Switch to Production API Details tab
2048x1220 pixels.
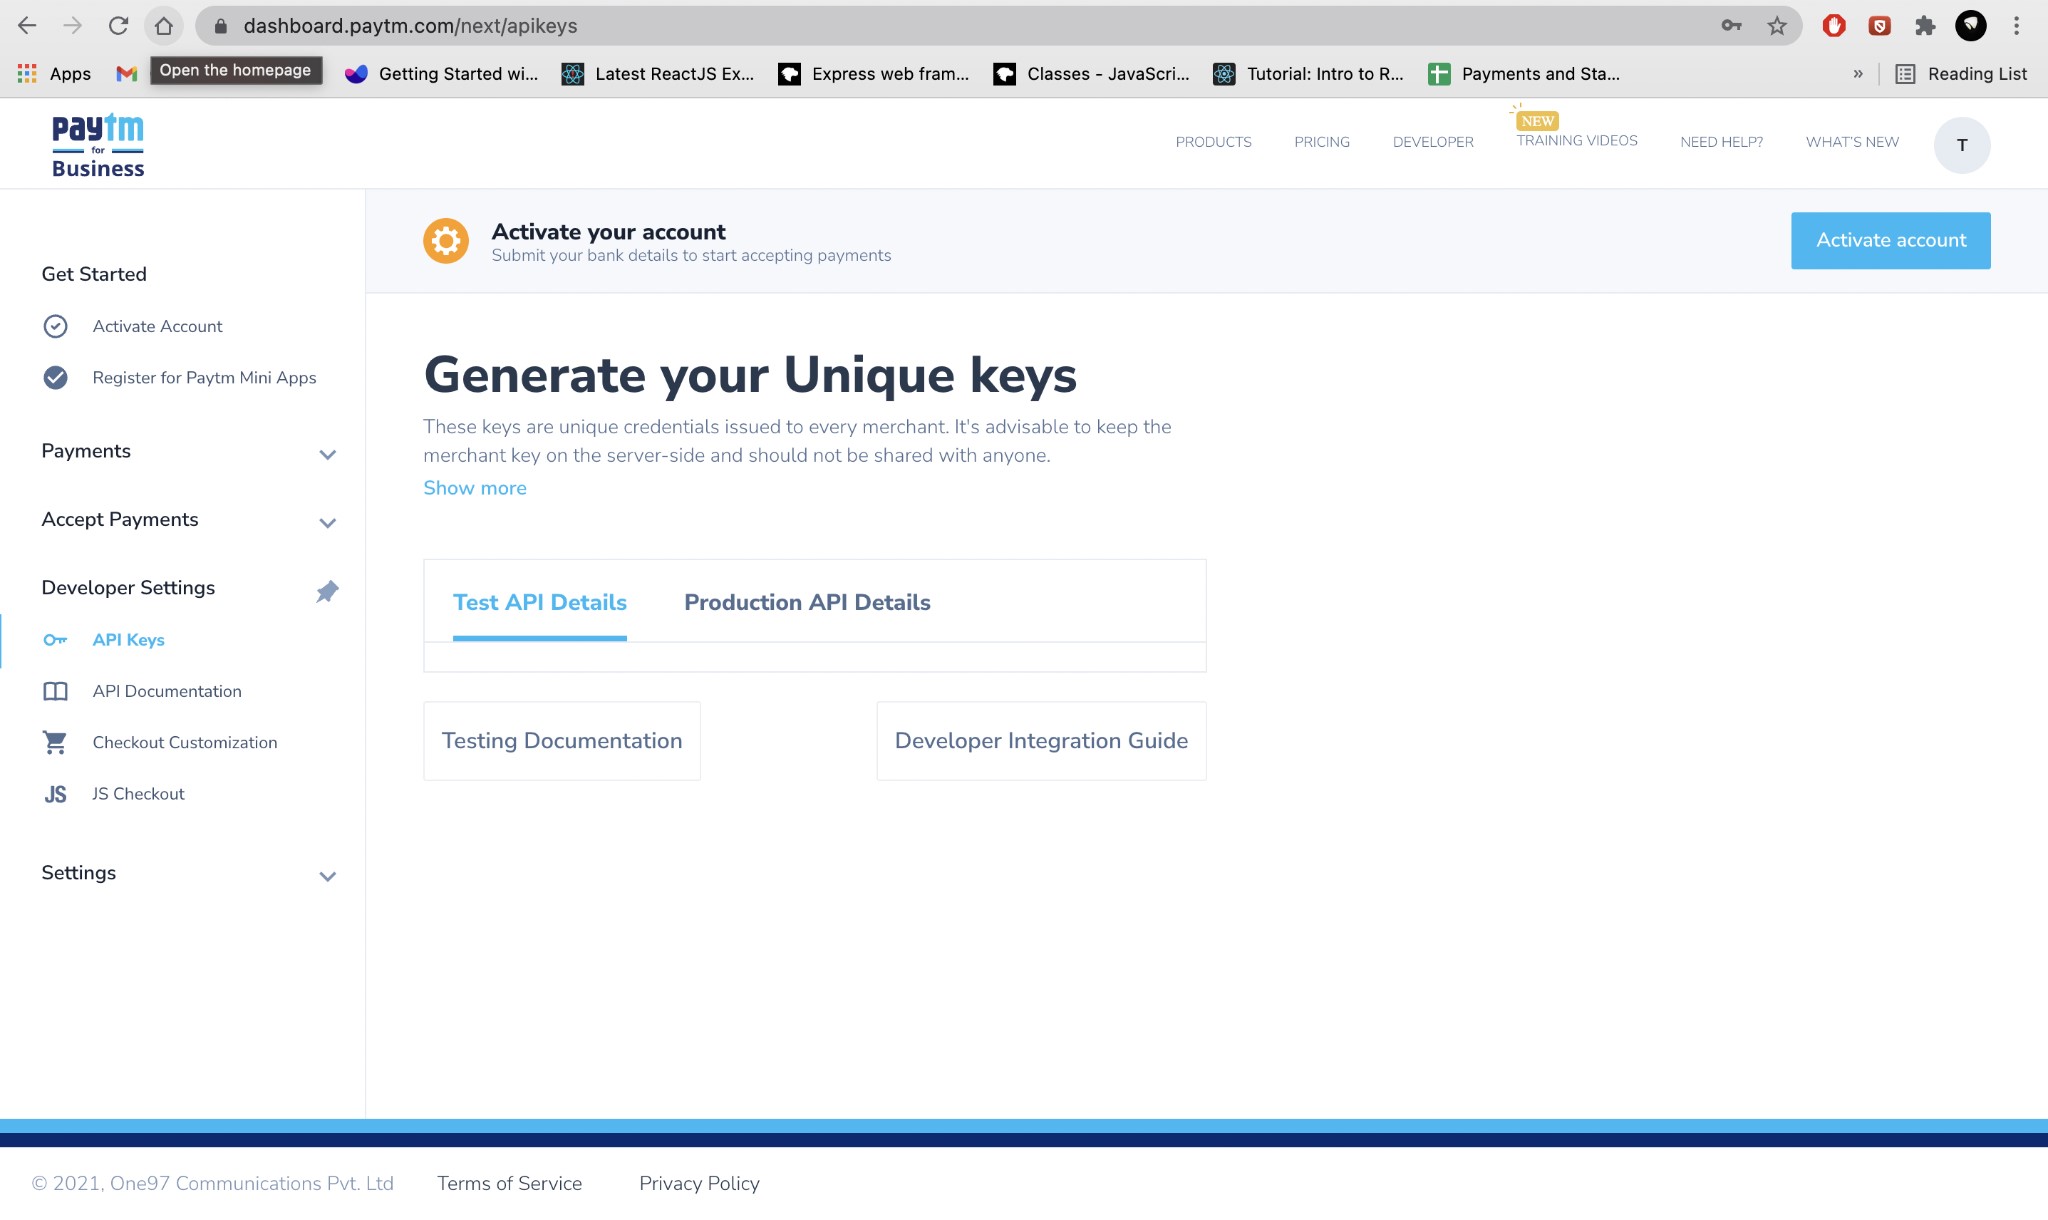pos(807,603)
